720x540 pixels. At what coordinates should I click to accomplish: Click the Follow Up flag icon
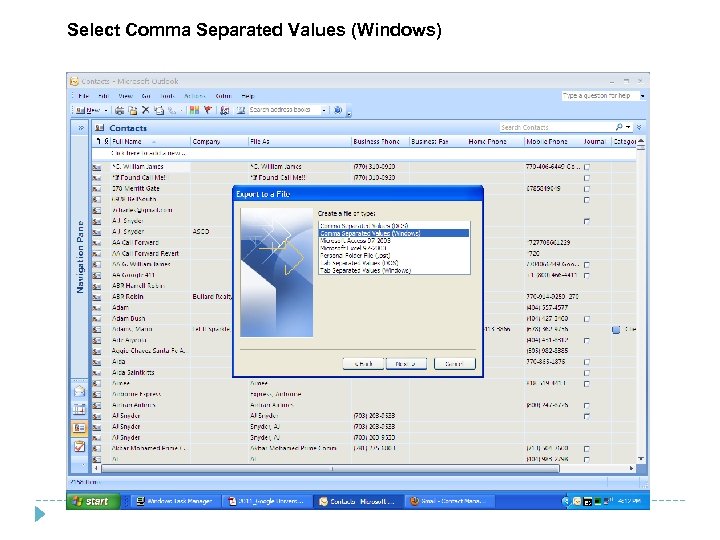click(208, 110)
